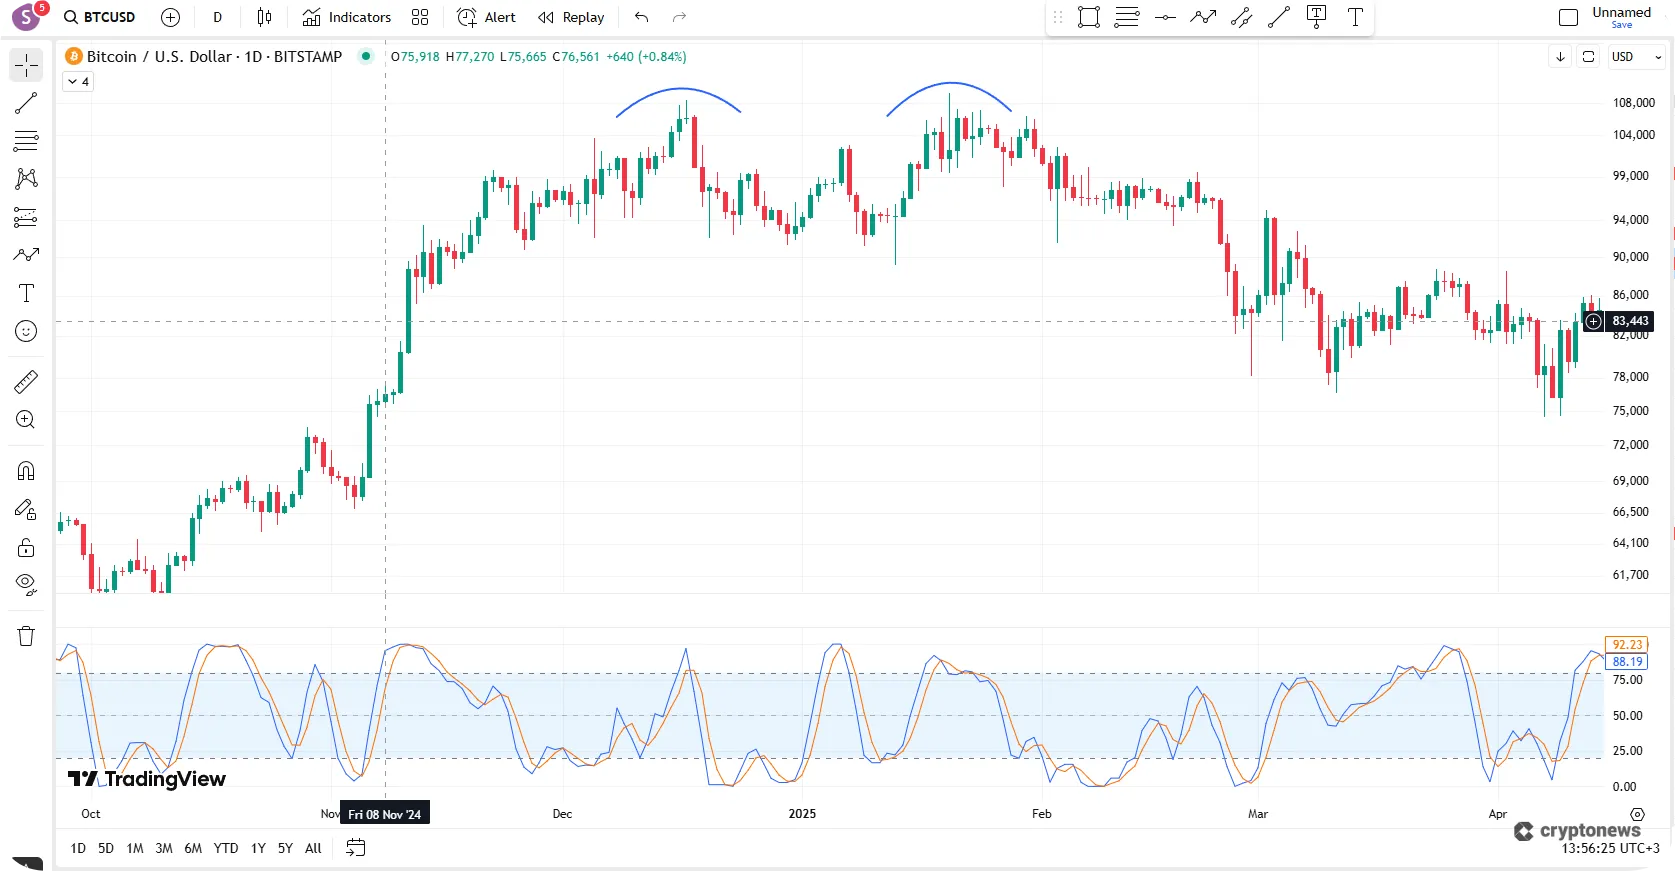
Task: Select the trend line tool in favorites toolbar
Action: pos(1279,17)
